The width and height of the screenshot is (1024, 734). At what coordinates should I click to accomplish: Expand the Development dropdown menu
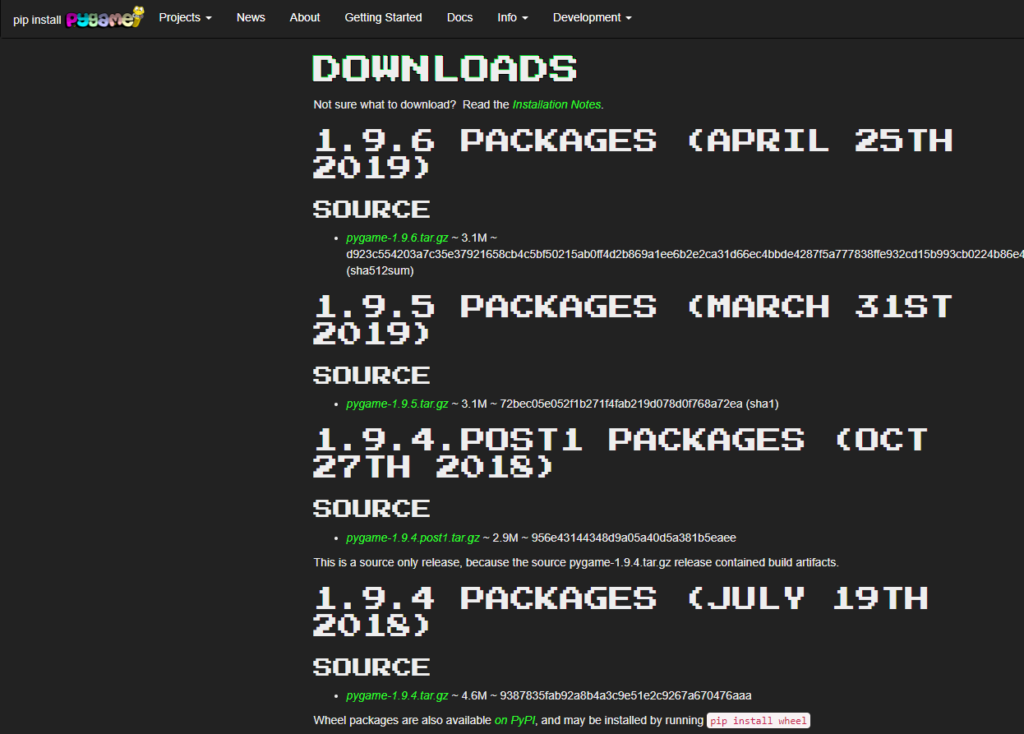point(592,18)
